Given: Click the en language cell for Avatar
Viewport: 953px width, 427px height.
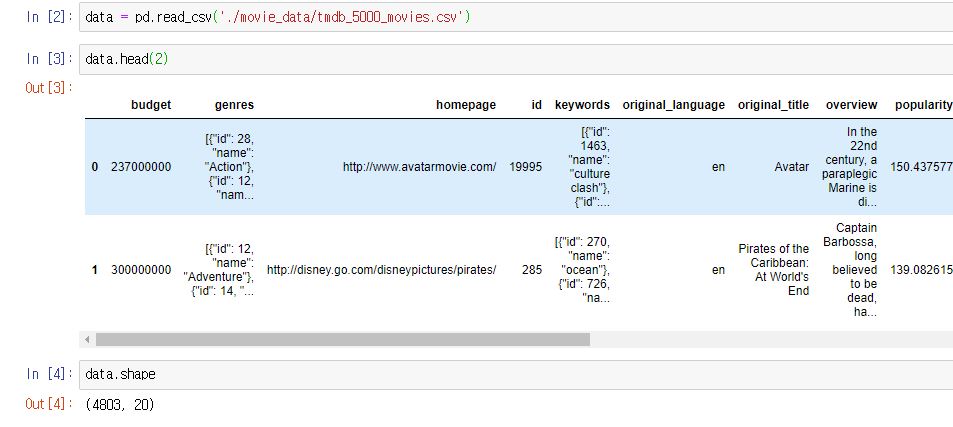Looking at the screenshot, I should [718, 167].
